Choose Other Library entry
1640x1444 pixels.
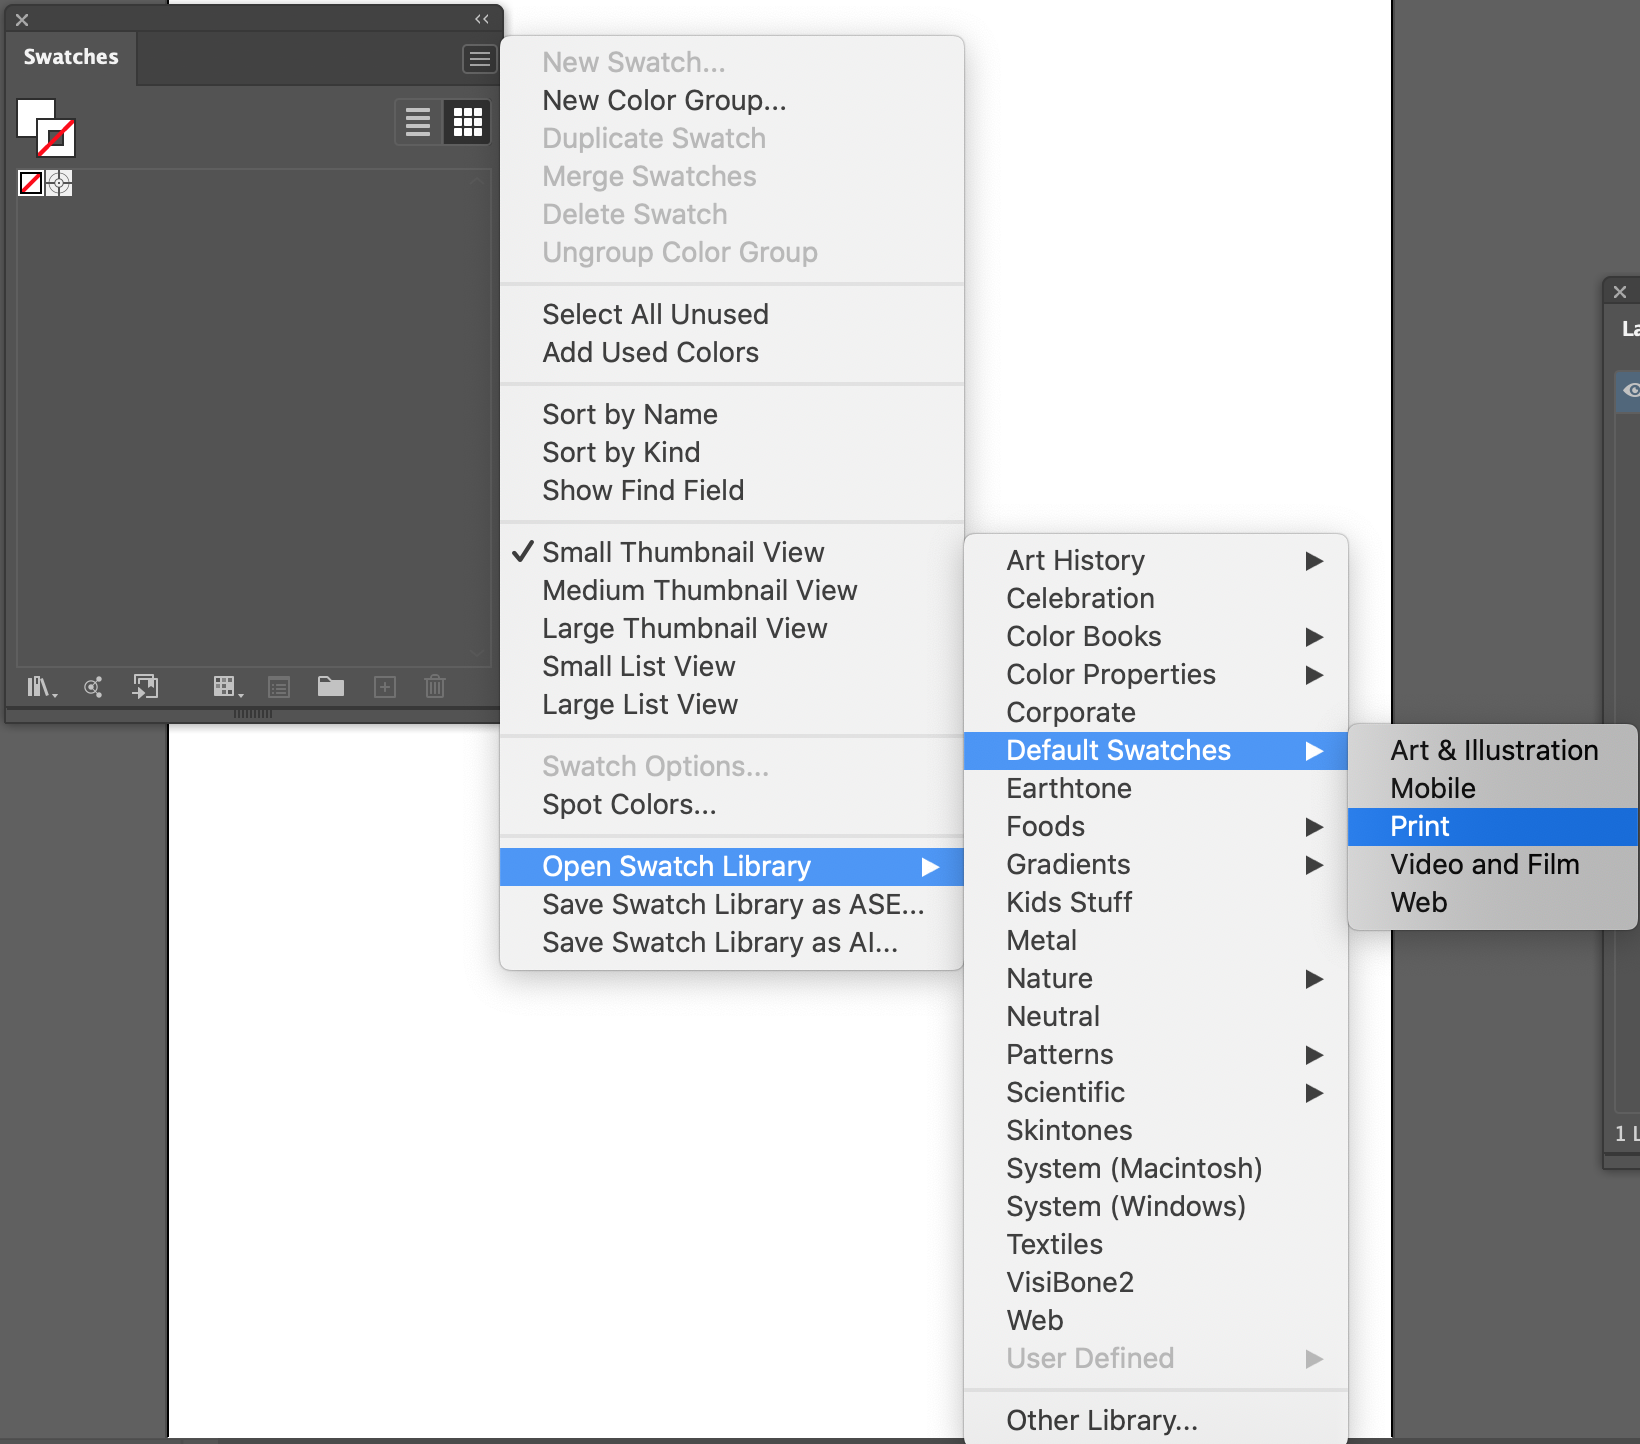coord(1156,1420)
